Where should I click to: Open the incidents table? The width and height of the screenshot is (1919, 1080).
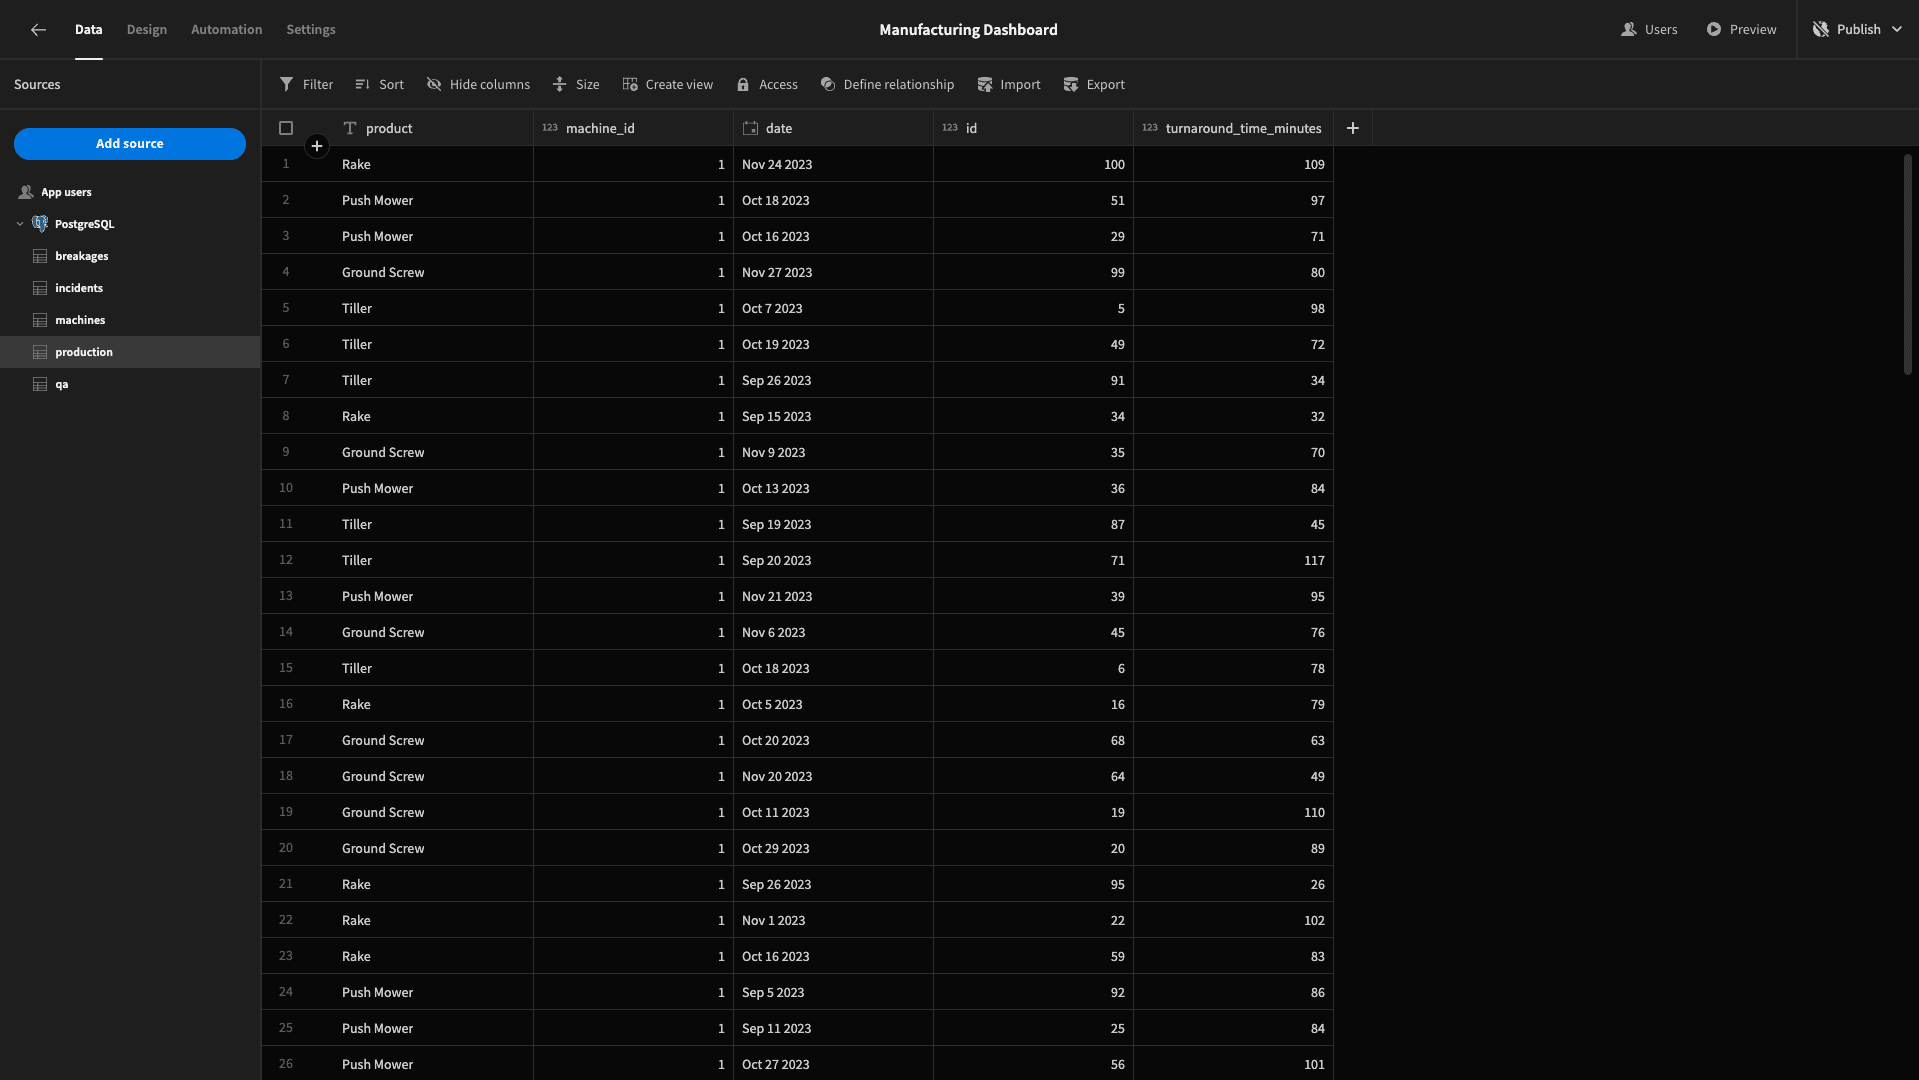[130, 288]
